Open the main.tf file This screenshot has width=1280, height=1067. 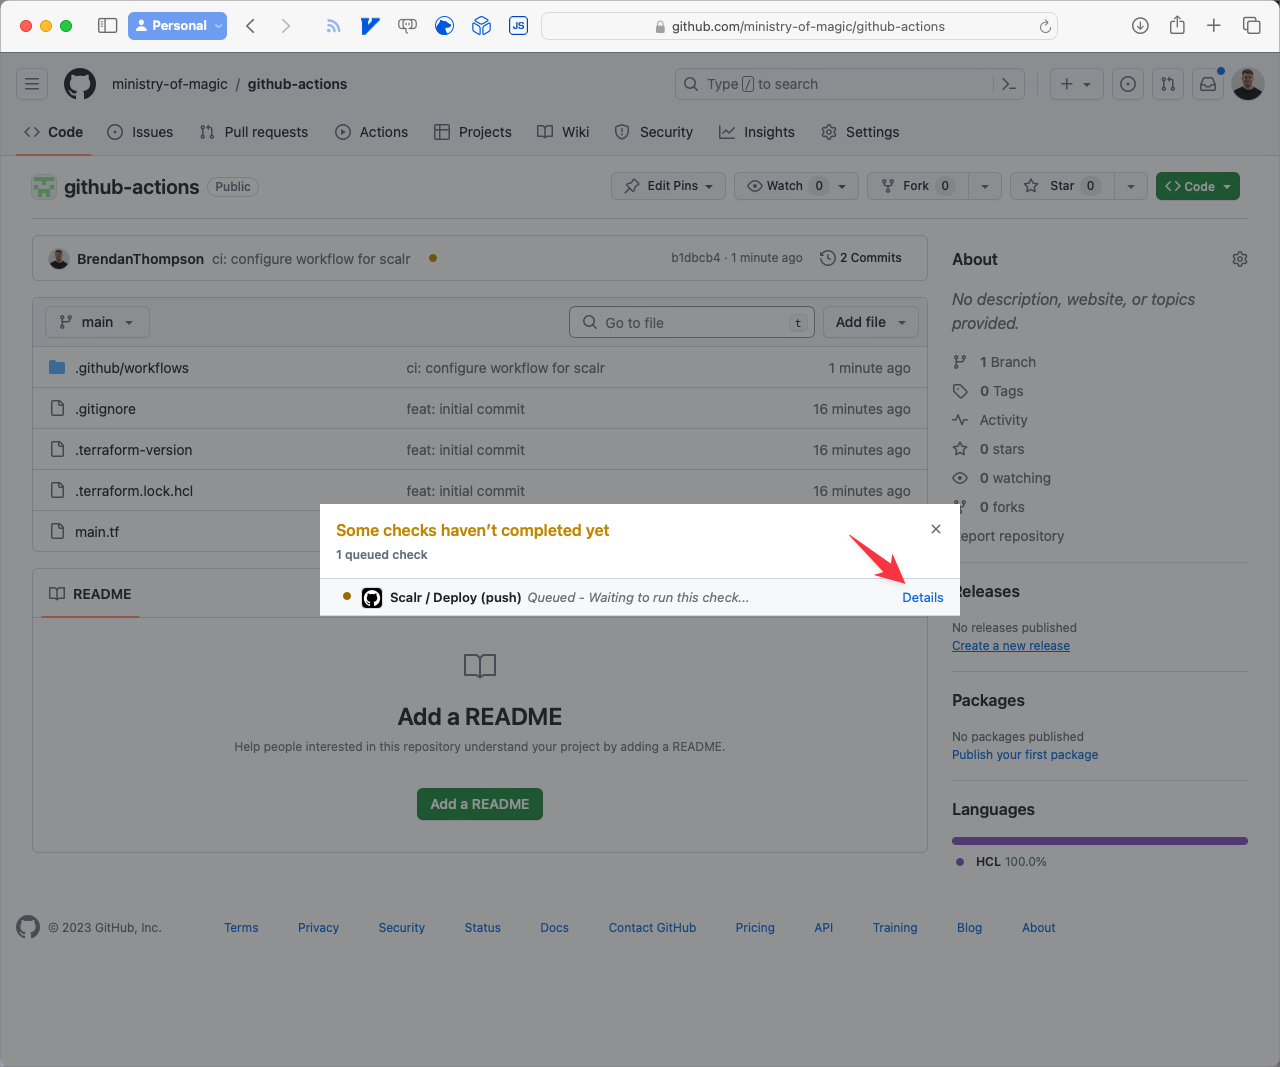pyautogui.click(x=97, y=532)
